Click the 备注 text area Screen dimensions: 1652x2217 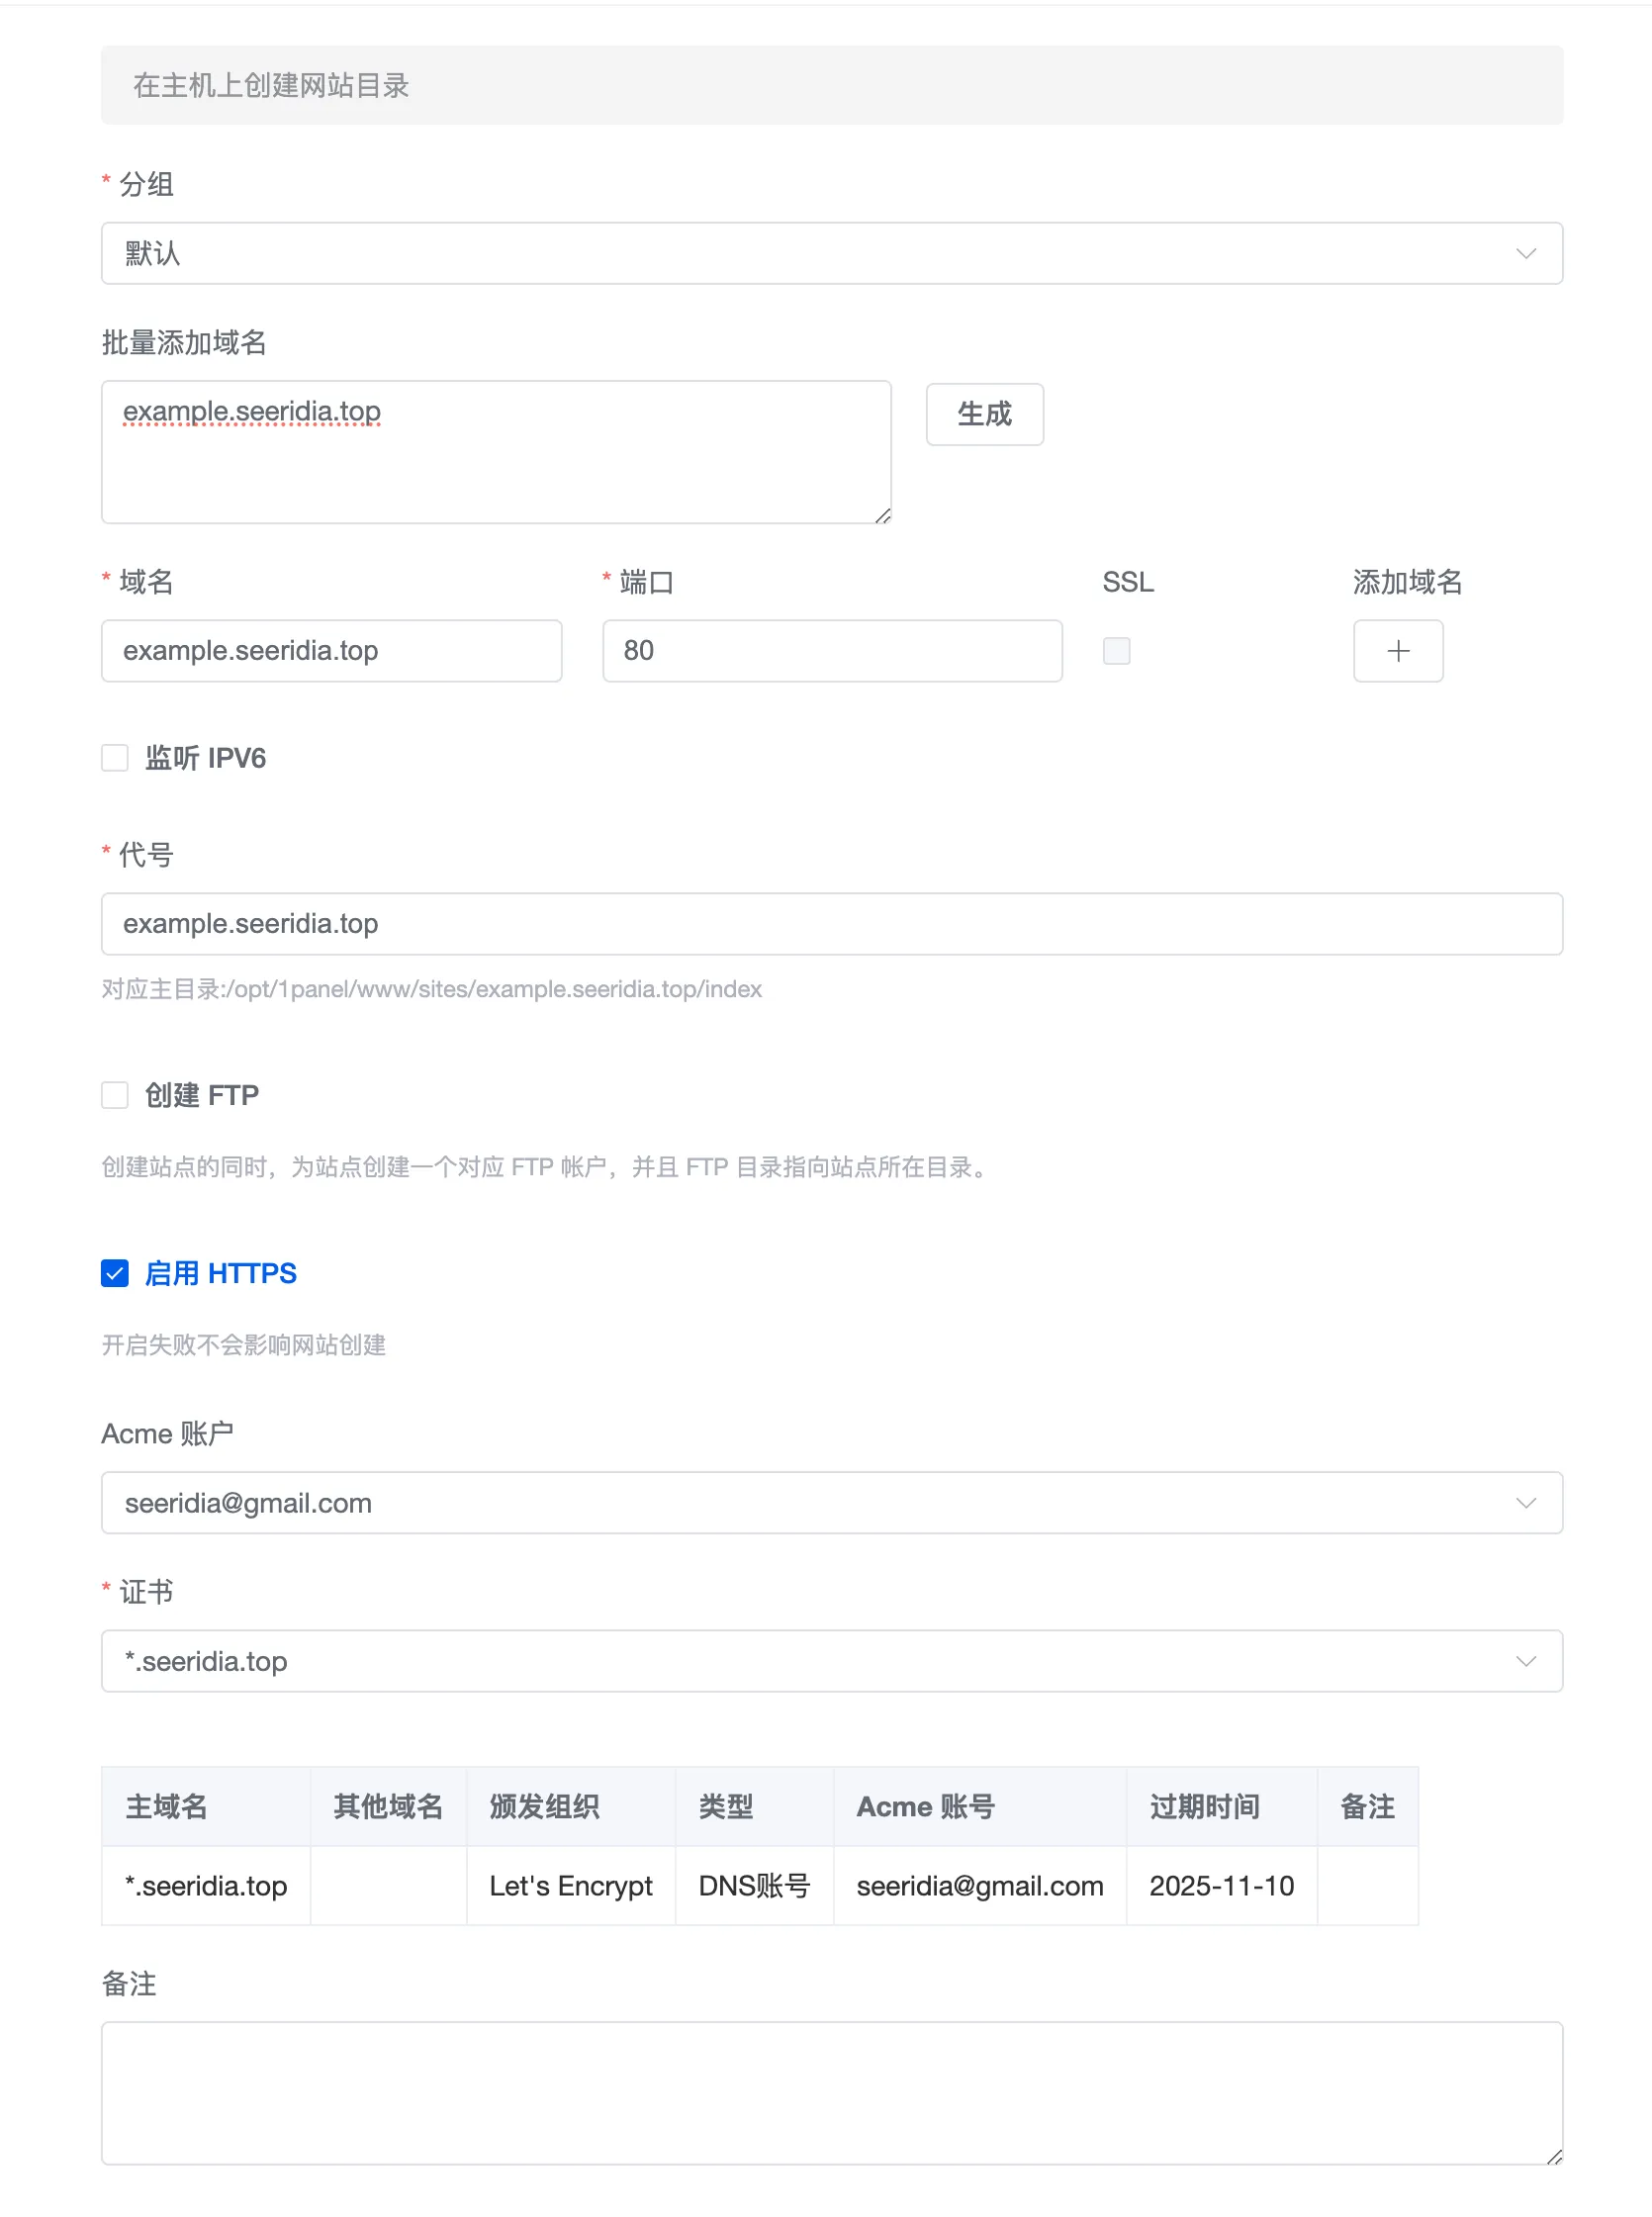[x=831, y=2093]
